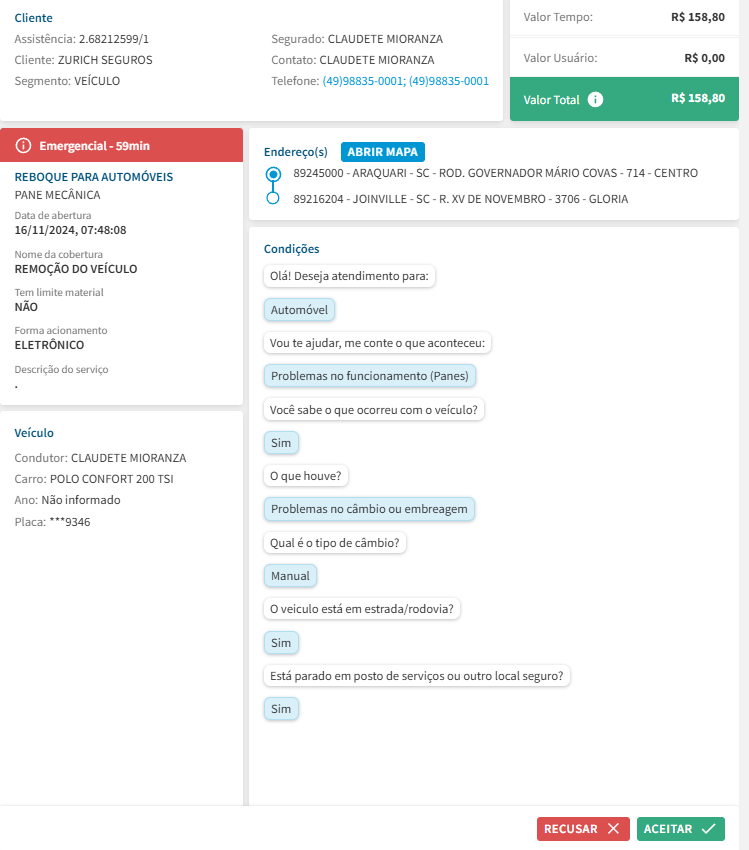Click the red Emergencial - 59min banner
The image size is (749, 850).
pyautogui.click(x=122, y=146)
